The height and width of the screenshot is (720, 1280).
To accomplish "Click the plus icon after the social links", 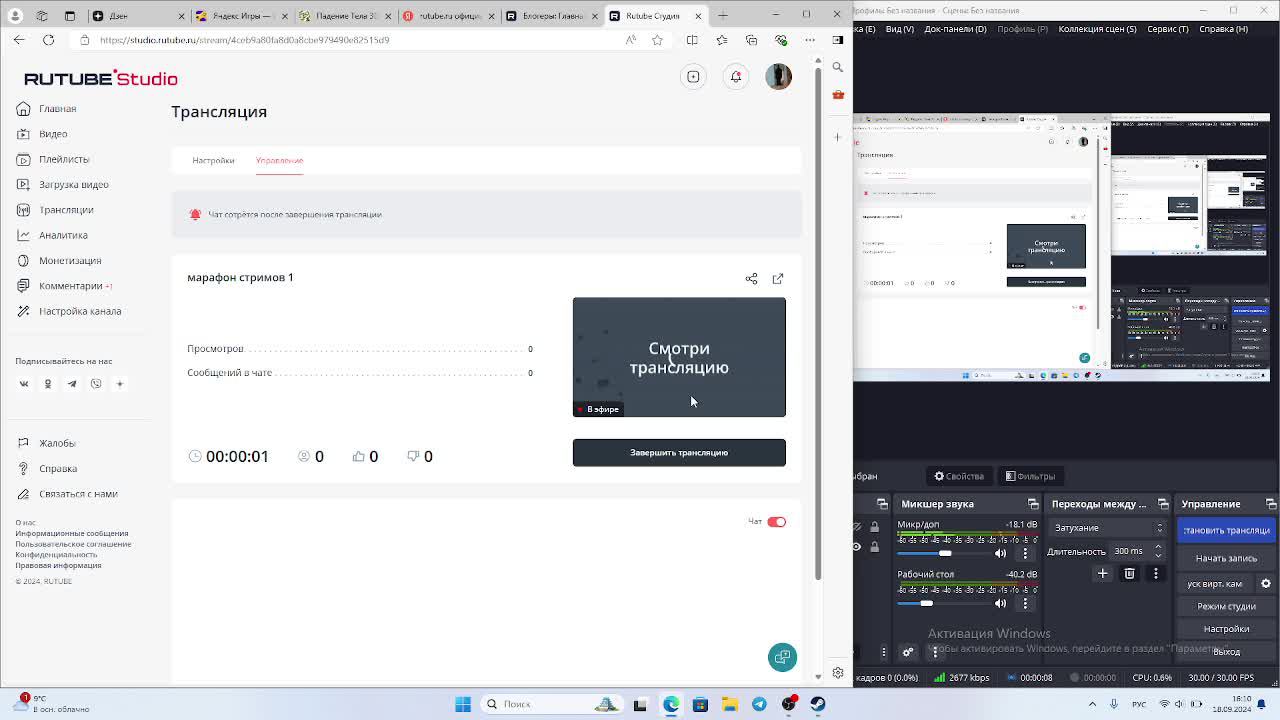I will [120, 384].
